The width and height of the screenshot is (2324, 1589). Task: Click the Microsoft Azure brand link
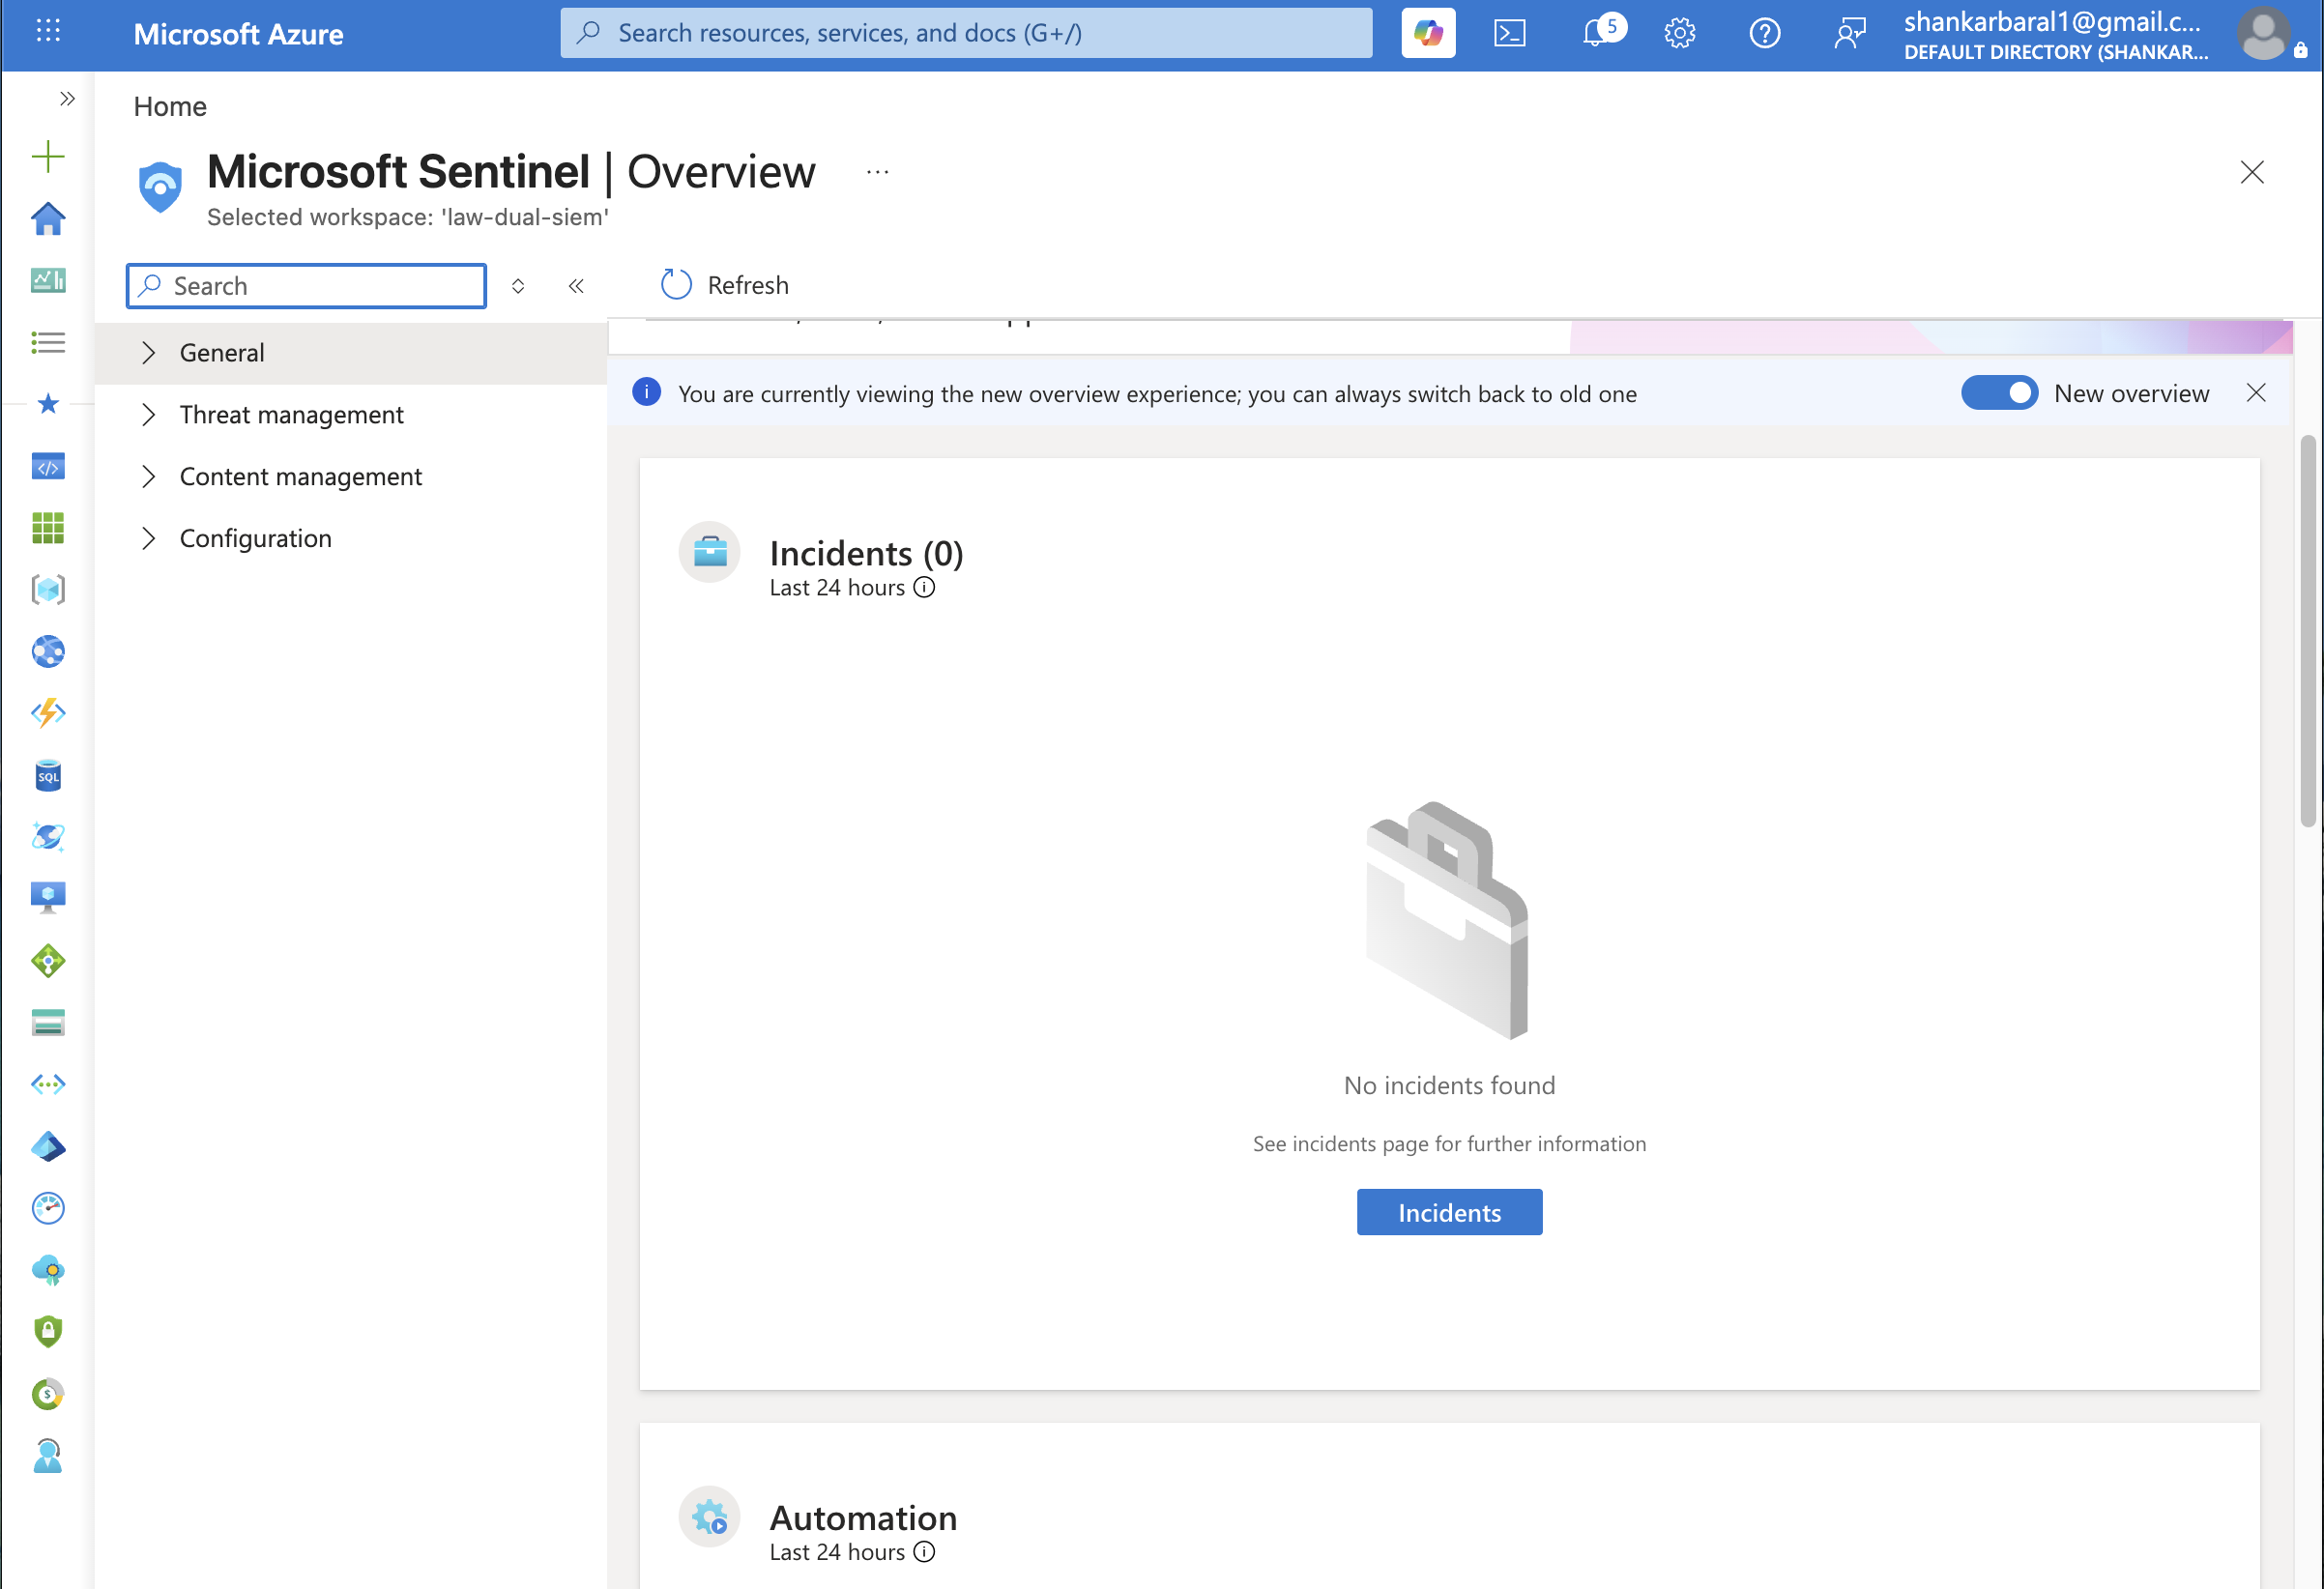238,34
